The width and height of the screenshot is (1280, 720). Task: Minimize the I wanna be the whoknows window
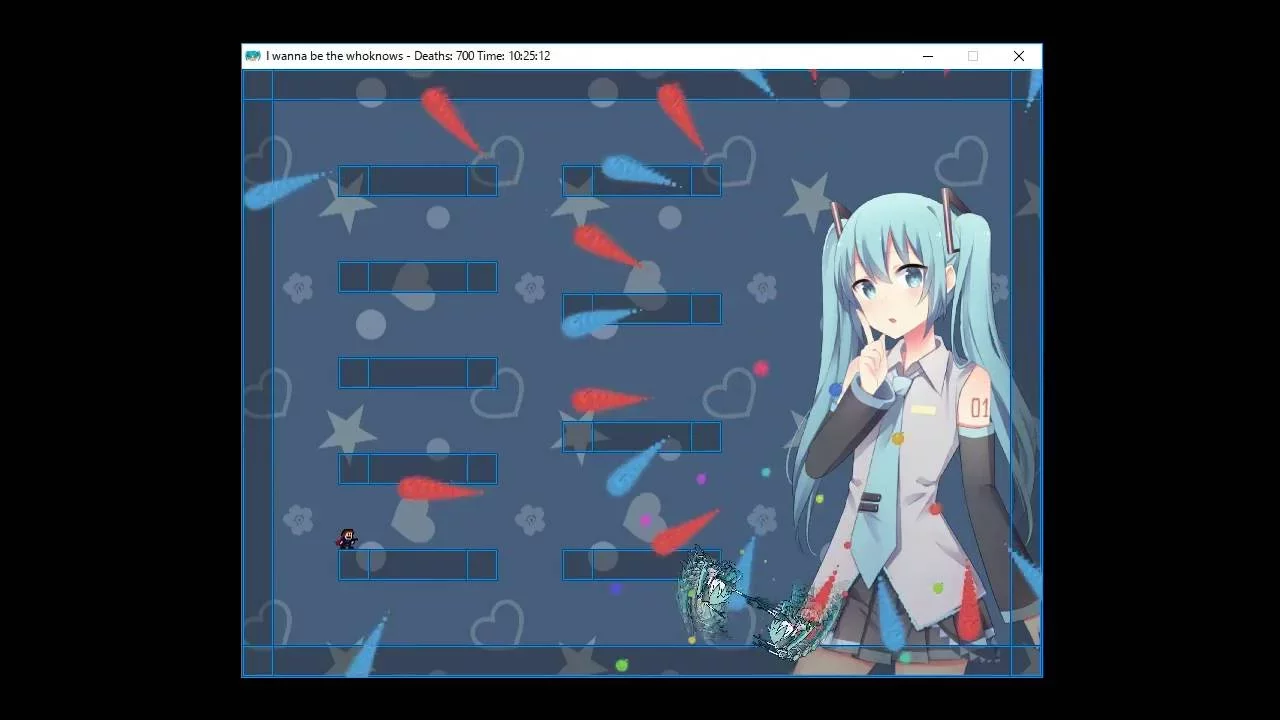pyautogui.click(x=928, y=56)
